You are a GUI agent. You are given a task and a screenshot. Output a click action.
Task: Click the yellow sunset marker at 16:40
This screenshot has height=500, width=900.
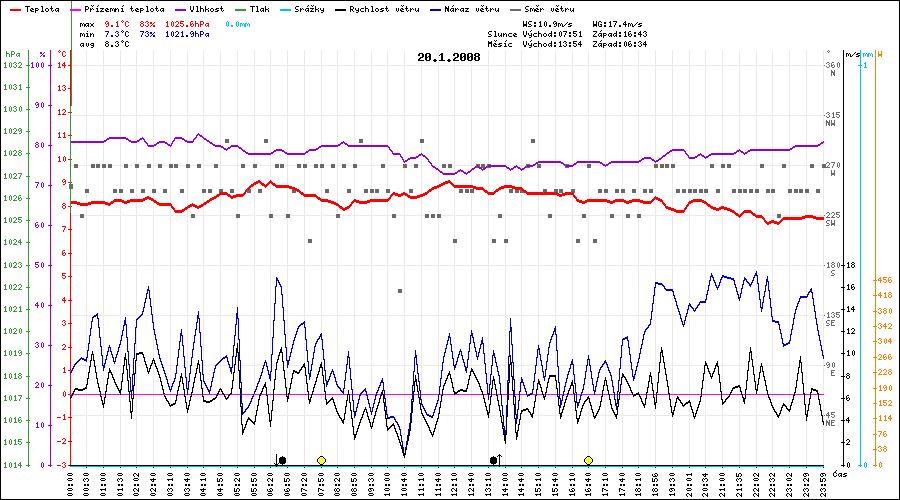click(588, 460)
